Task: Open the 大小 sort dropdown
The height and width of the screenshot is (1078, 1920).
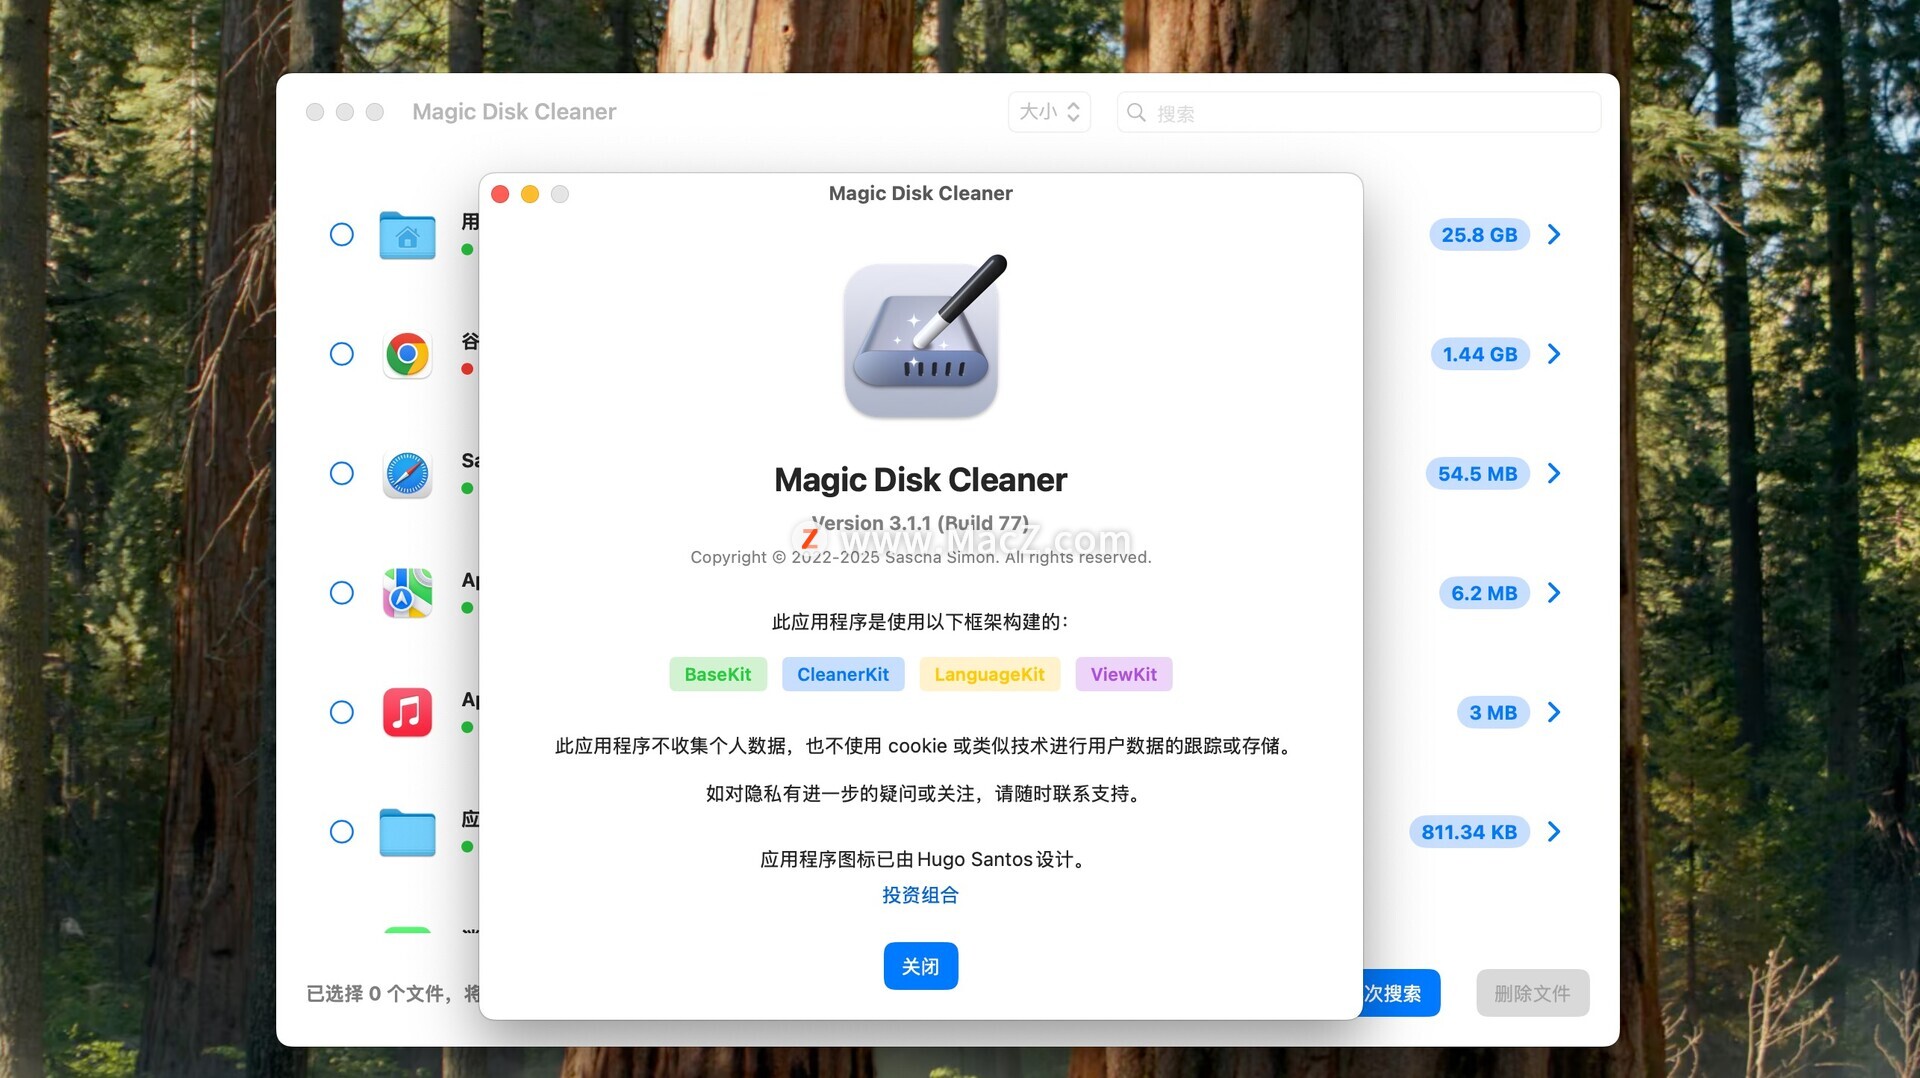Action: [1049, 112]
